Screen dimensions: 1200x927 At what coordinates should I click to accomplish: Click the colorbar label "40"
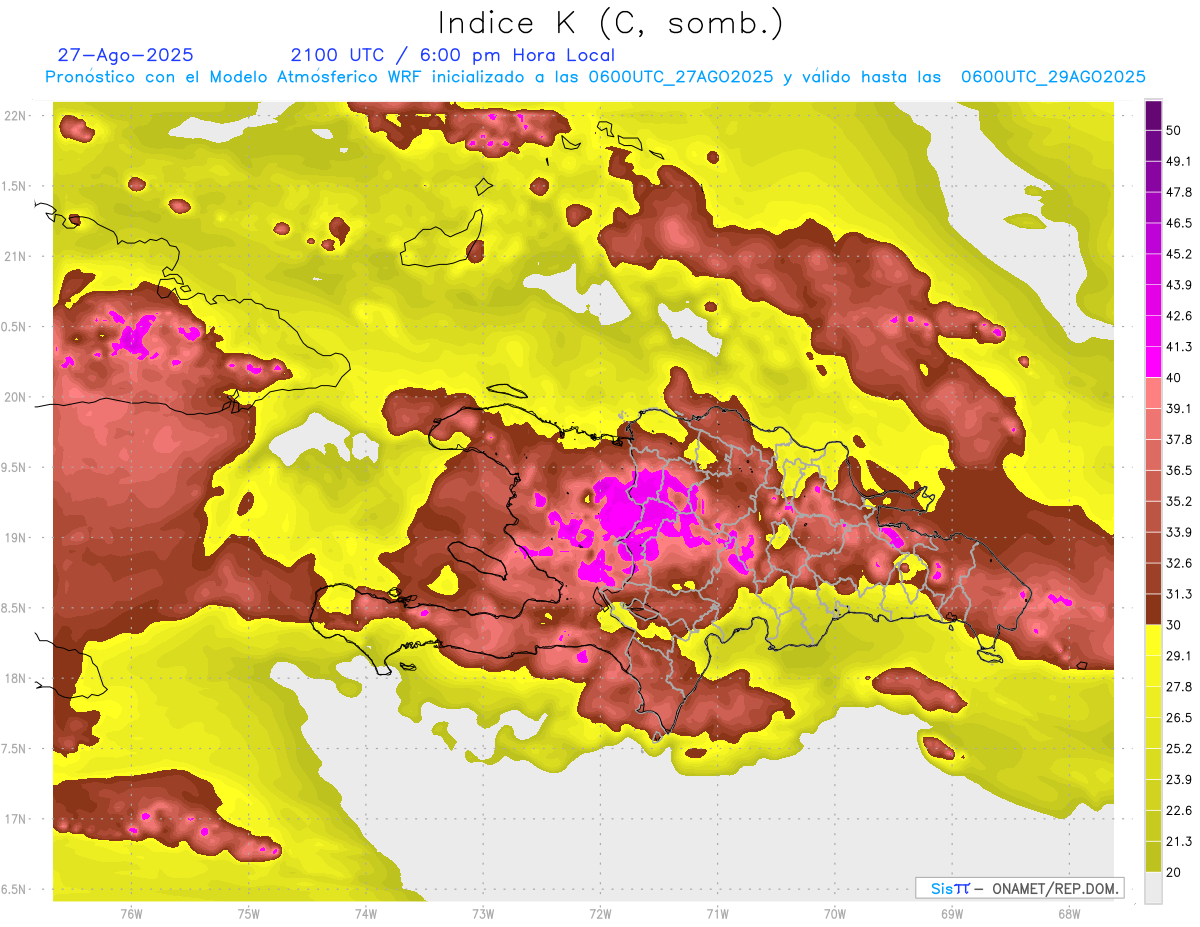click(1175, 378)
